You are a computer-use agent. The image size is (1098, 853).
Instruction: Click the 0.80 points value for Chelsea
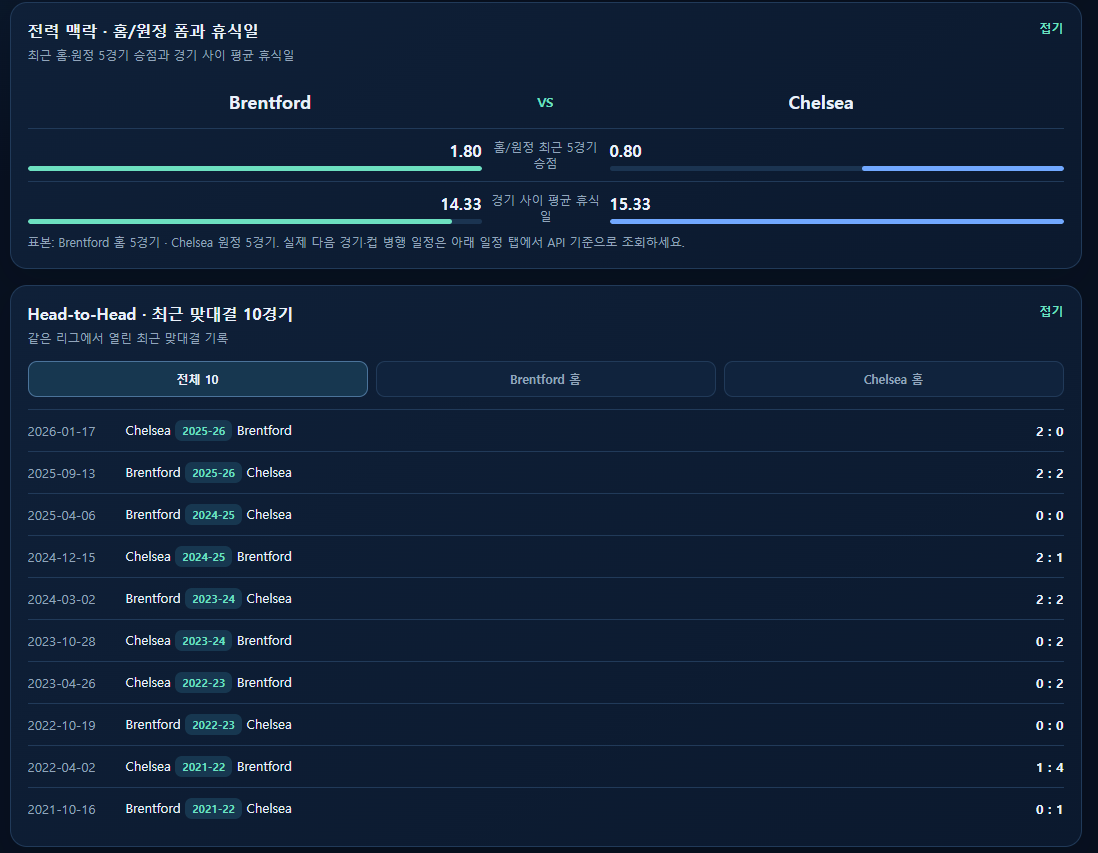point(625,151)
